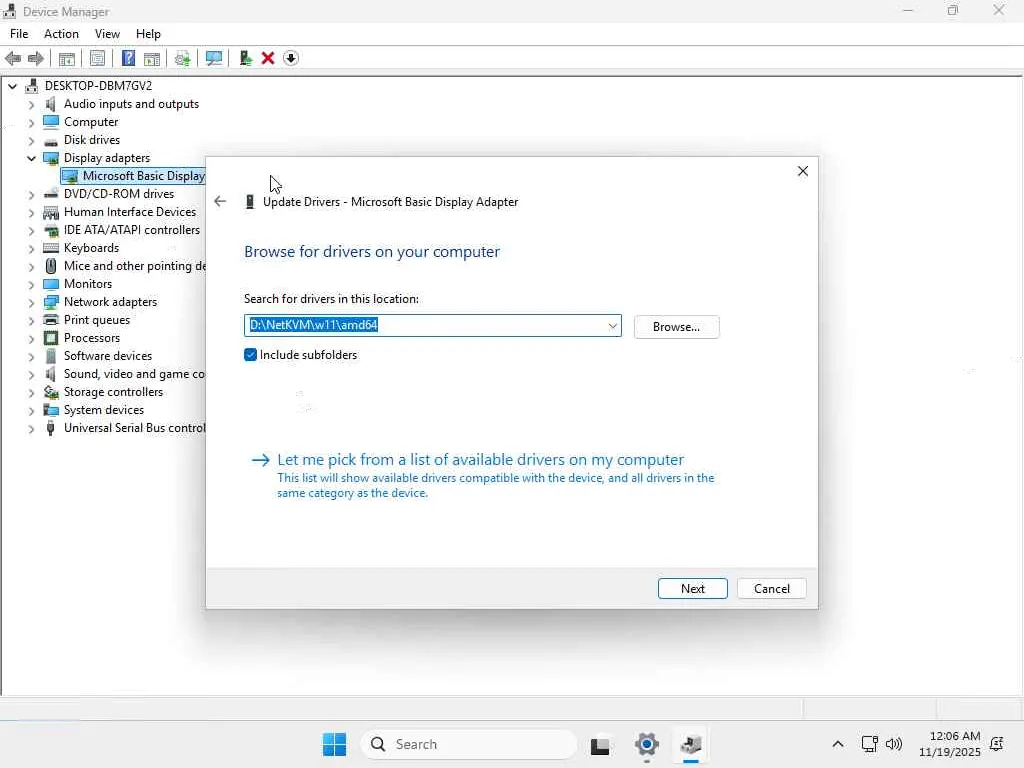Uncheck the Include subfolders checkbox
1024x768 pixels.
tap(250, 355)
